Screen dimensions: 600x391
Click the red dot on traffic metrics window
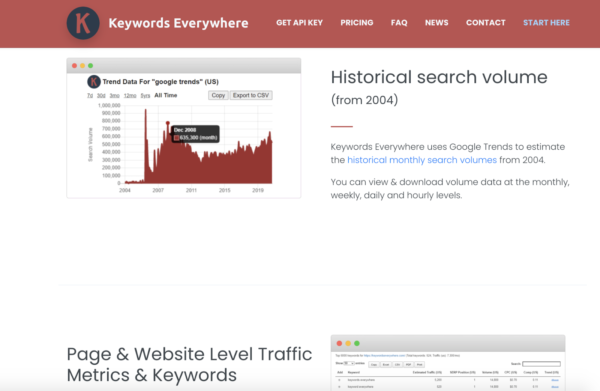click(x=339, y=344)
